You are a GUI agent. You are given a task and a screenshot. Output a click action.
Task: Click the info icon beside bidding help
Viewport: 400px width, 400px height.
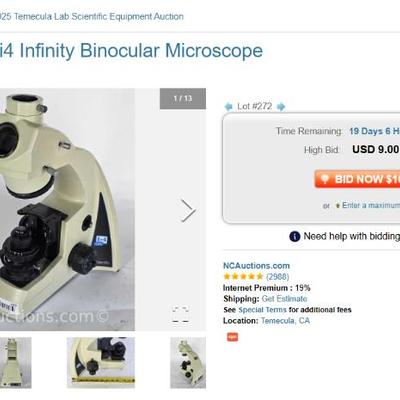click(295, 236)
